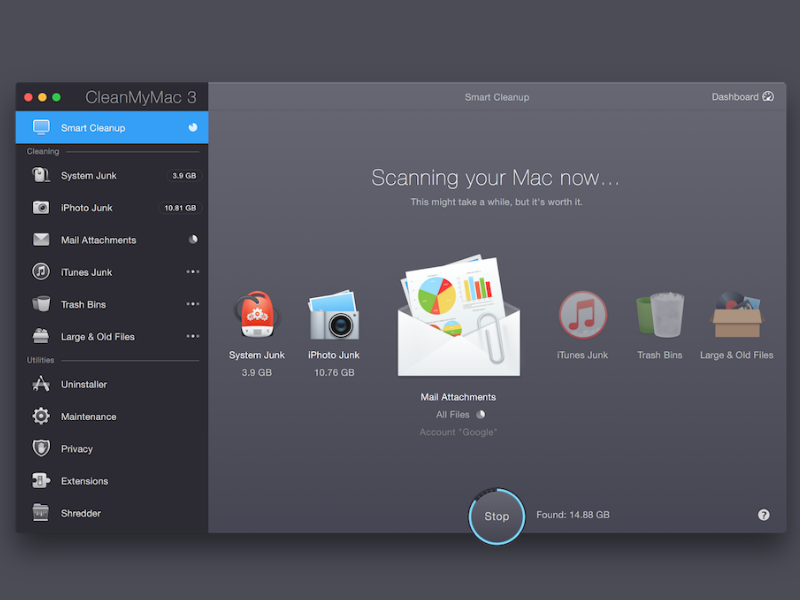Click the Extensions puzzle icon

point(41,481)
